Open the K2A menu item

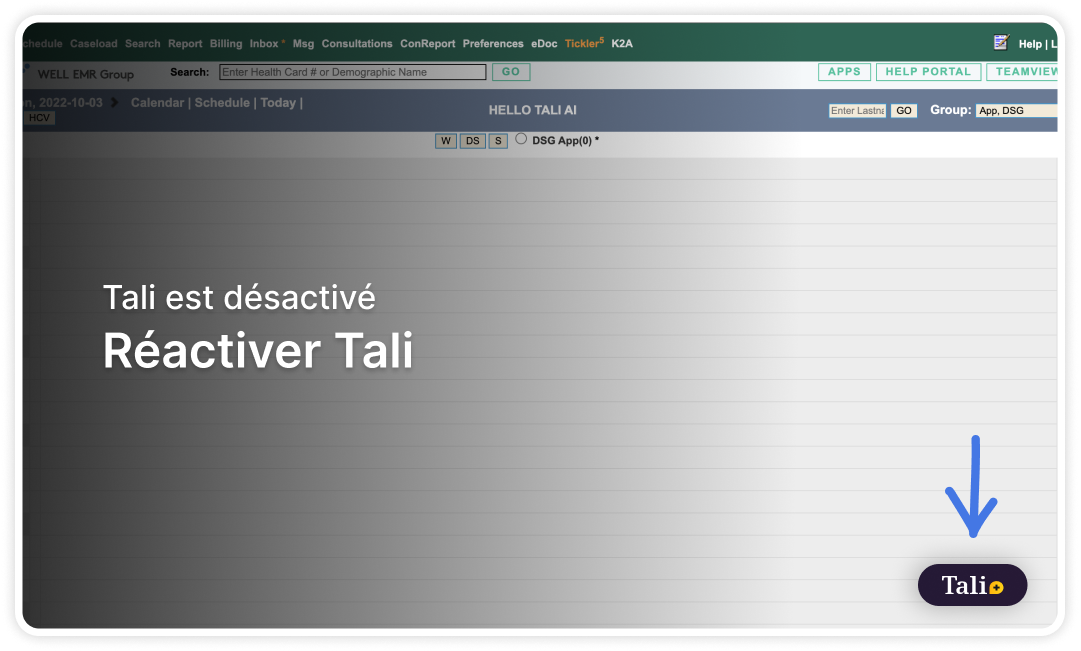click(x=622, y=43)
